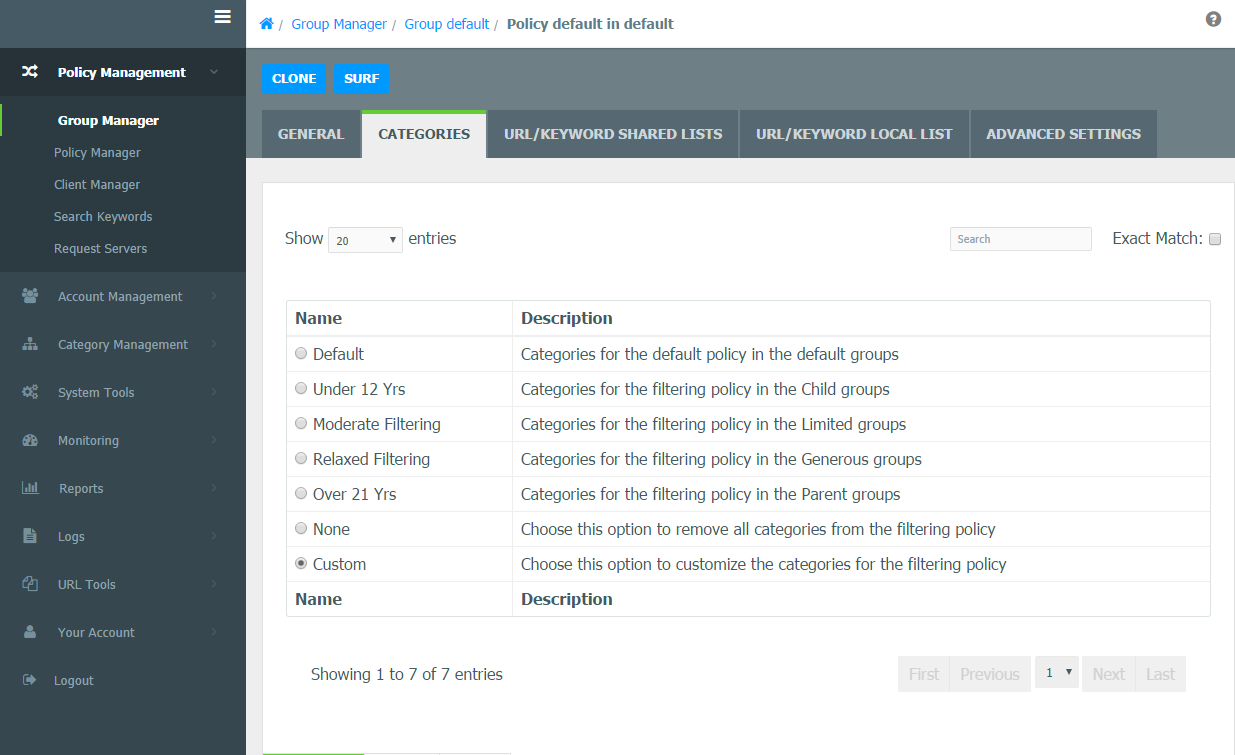1235x755 pixels.
Task: Select the Under 12 Yrs radio button
Action: click(301, 389)
